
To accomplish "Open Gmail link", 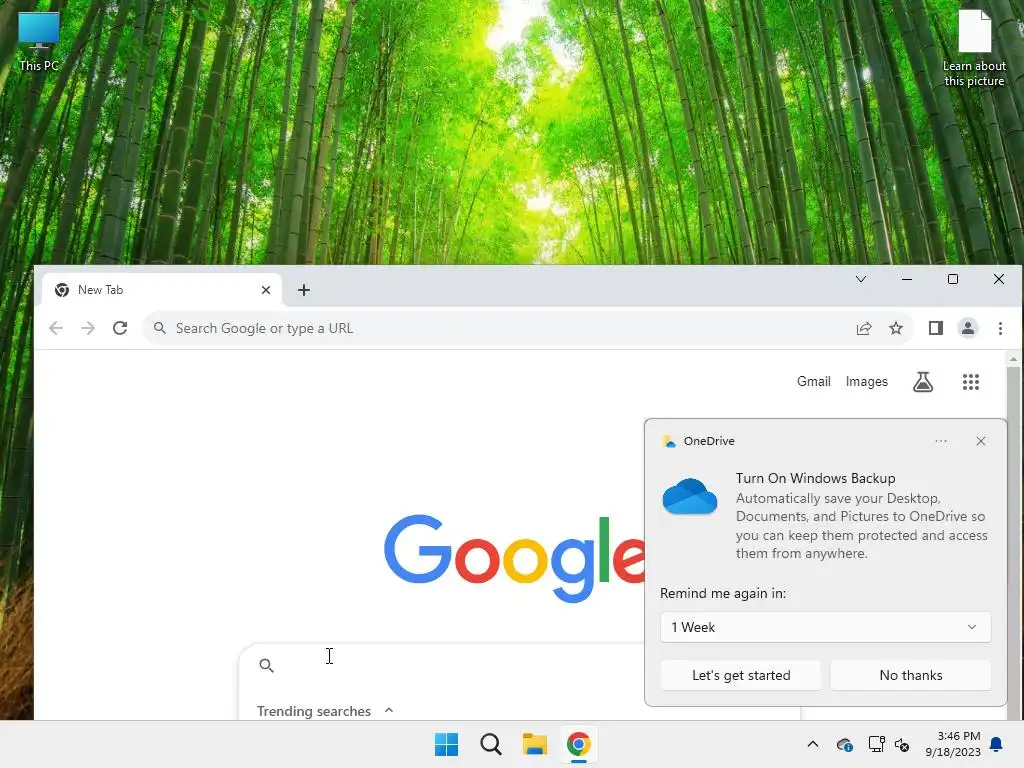I will click(x=814, y=381).
